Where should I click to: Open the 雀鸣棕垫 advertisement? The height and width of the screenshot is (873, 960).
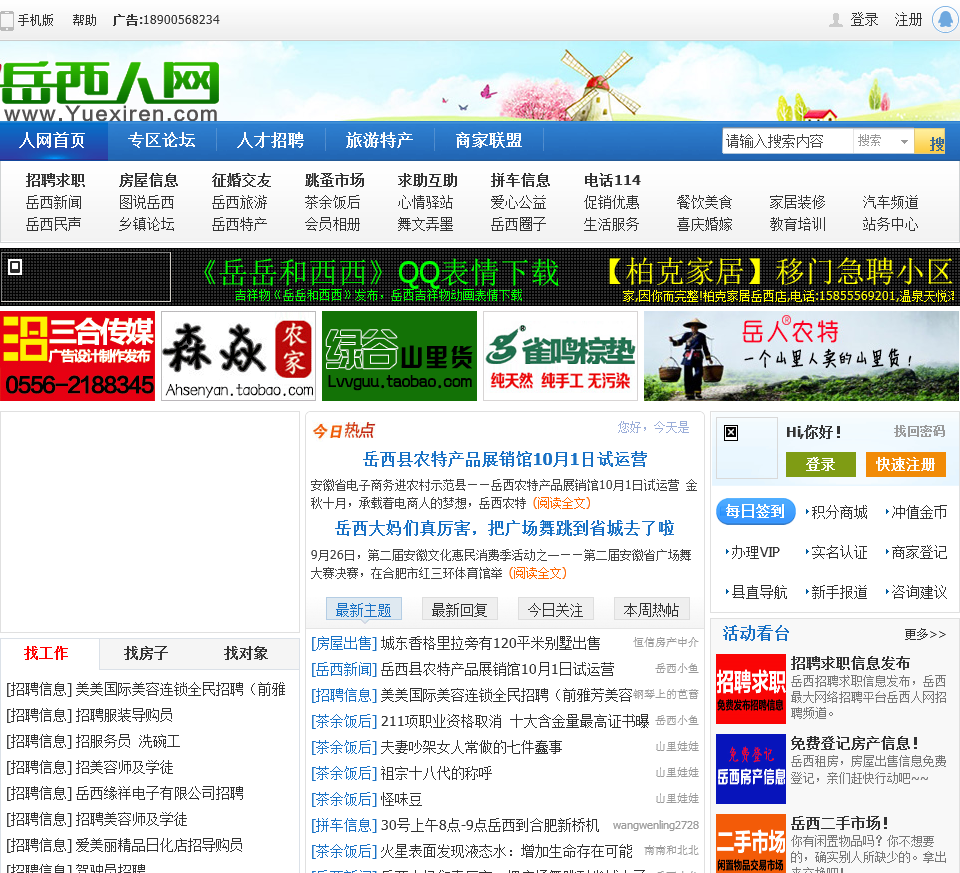pyautogui.click(x=560, y=356)
